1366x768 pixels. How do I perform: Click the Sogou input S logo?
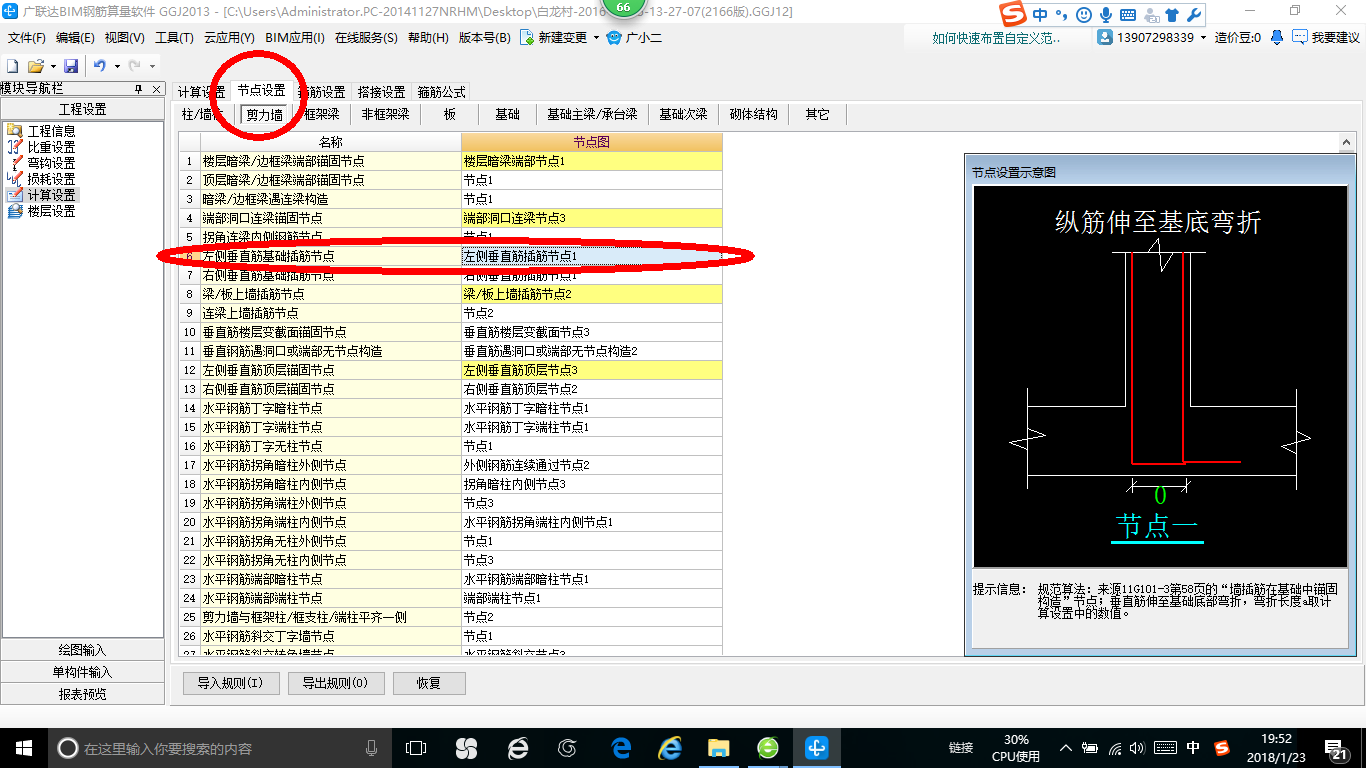click(x=1015, y=15)
